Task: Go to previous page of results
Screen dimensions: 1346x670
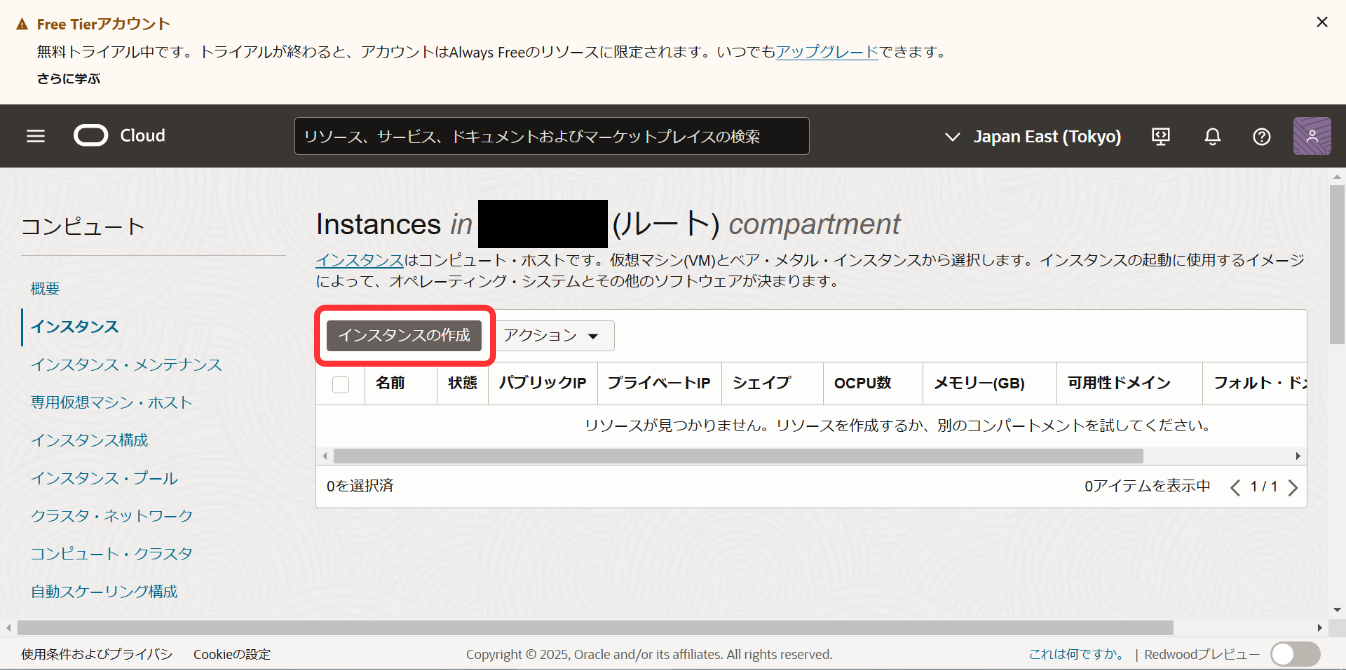Action: pos(1235,487)
